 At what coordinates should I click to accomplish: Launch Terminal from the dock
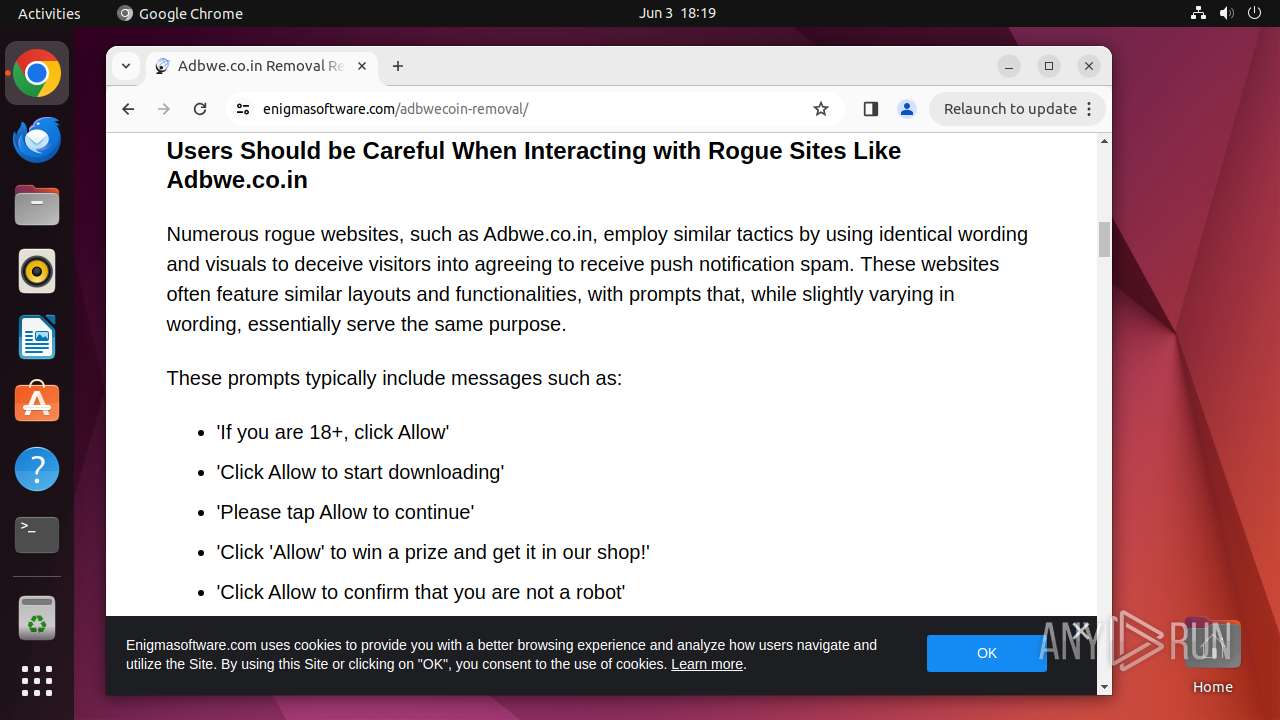(x=37, y=535)
